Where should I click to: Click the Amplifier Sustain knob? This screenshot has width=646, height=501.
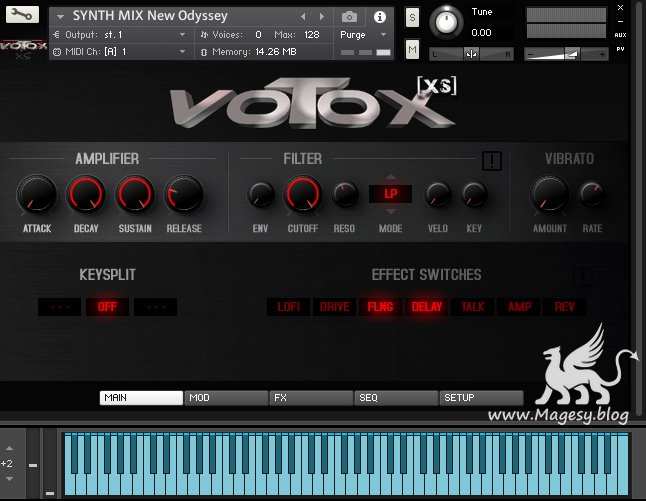pos(135,194)
